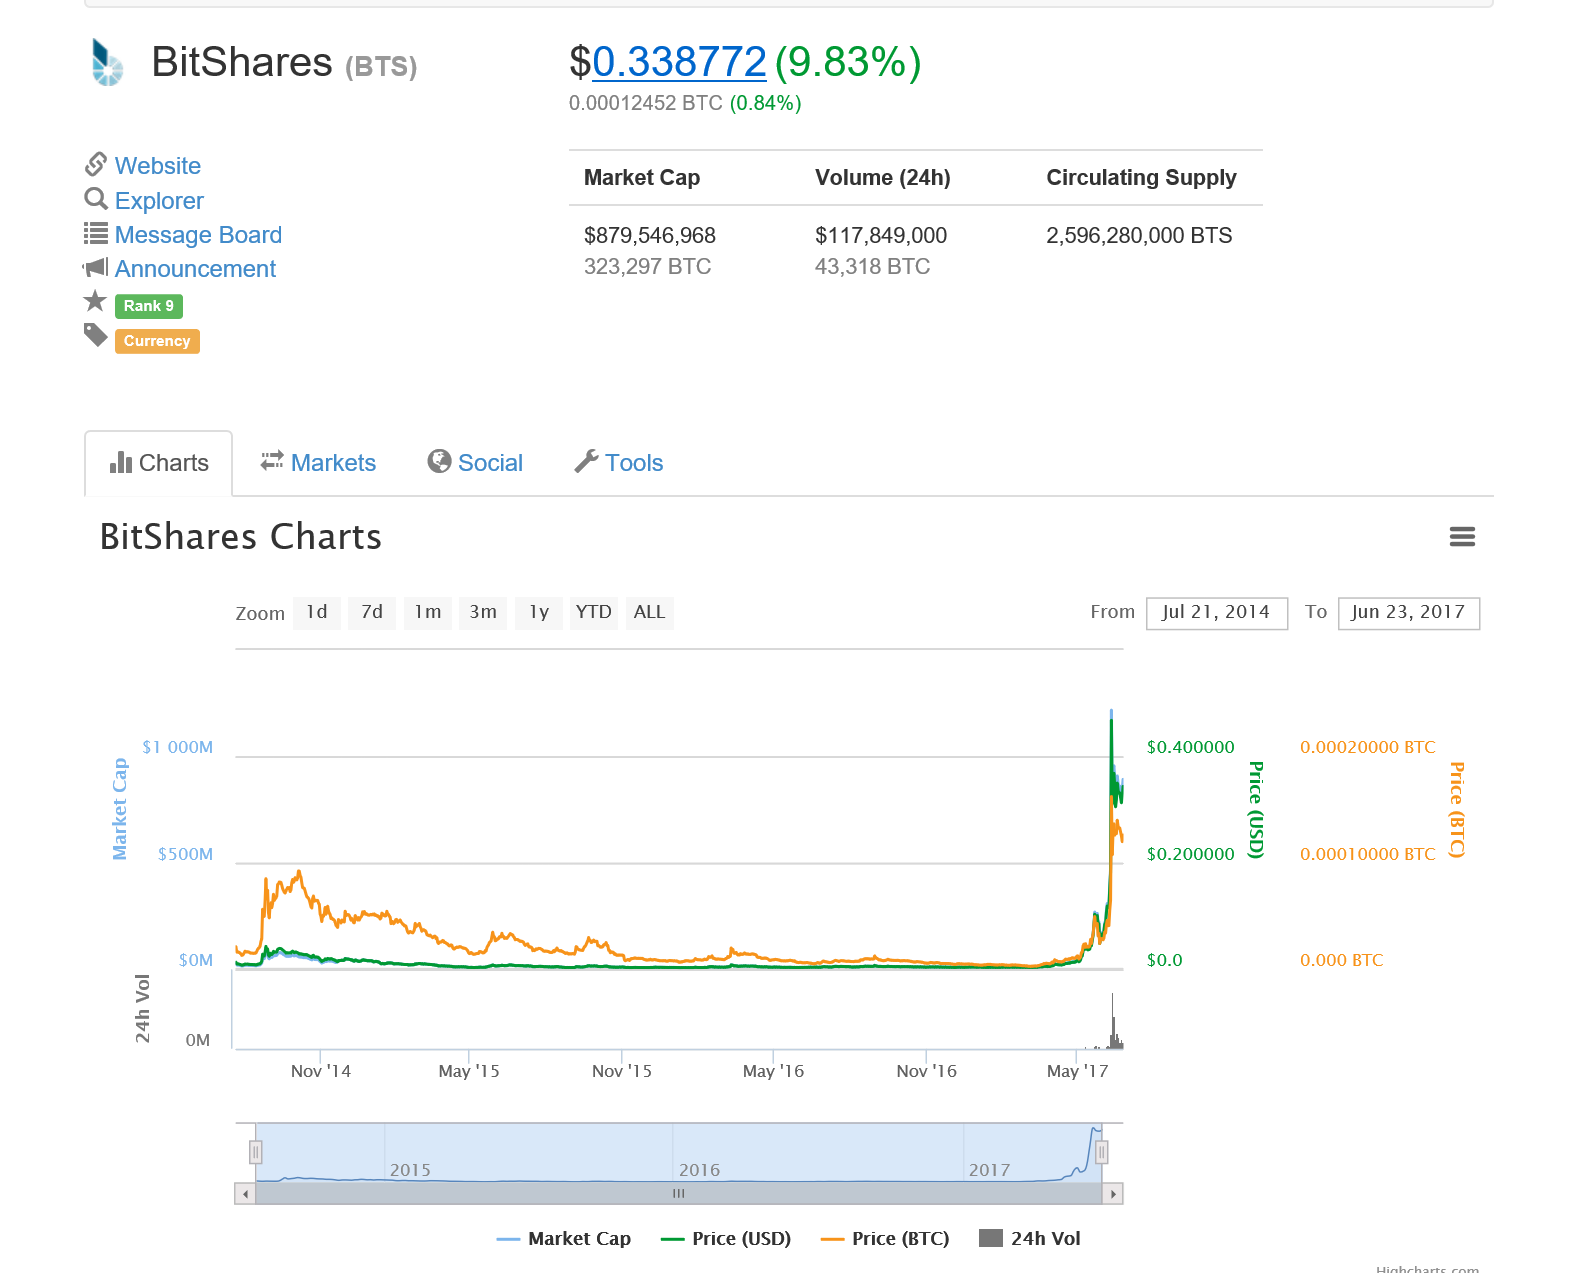Set chart zoom to 1y
Screen dimensions: 1577x1273
pos(539,613)
